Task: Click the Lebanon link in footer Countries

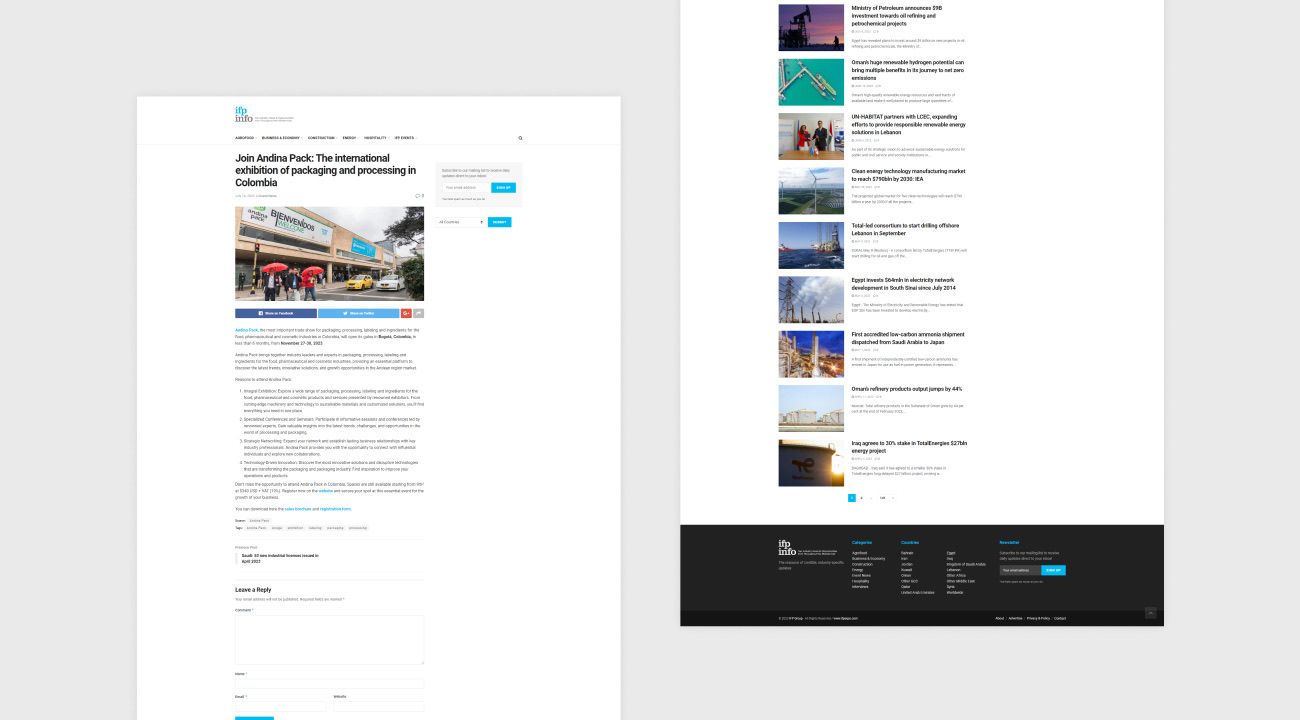Action: click(954, 570)
